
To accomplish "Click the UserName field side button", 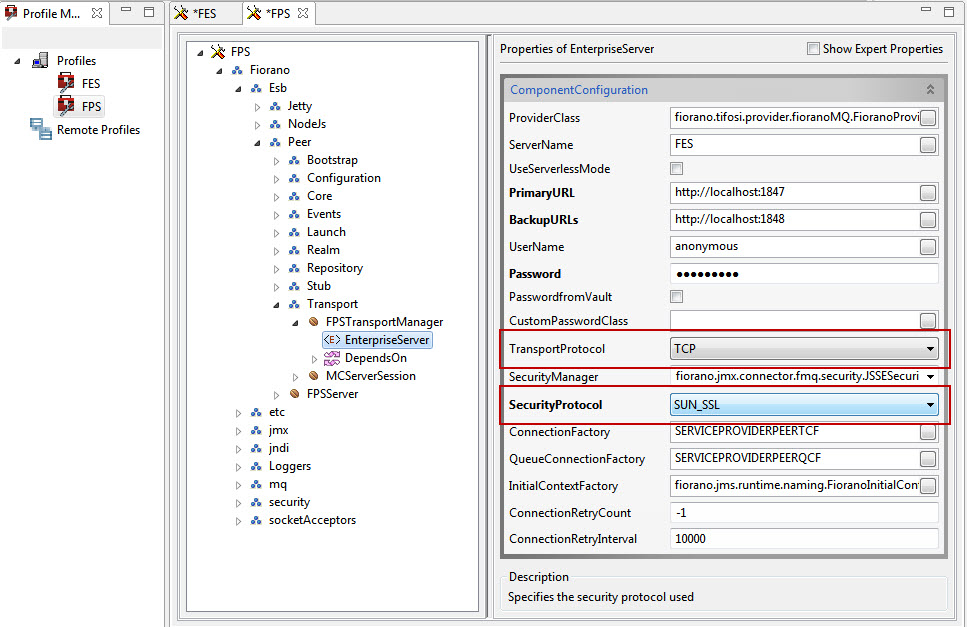I will (x=928, y=247).
